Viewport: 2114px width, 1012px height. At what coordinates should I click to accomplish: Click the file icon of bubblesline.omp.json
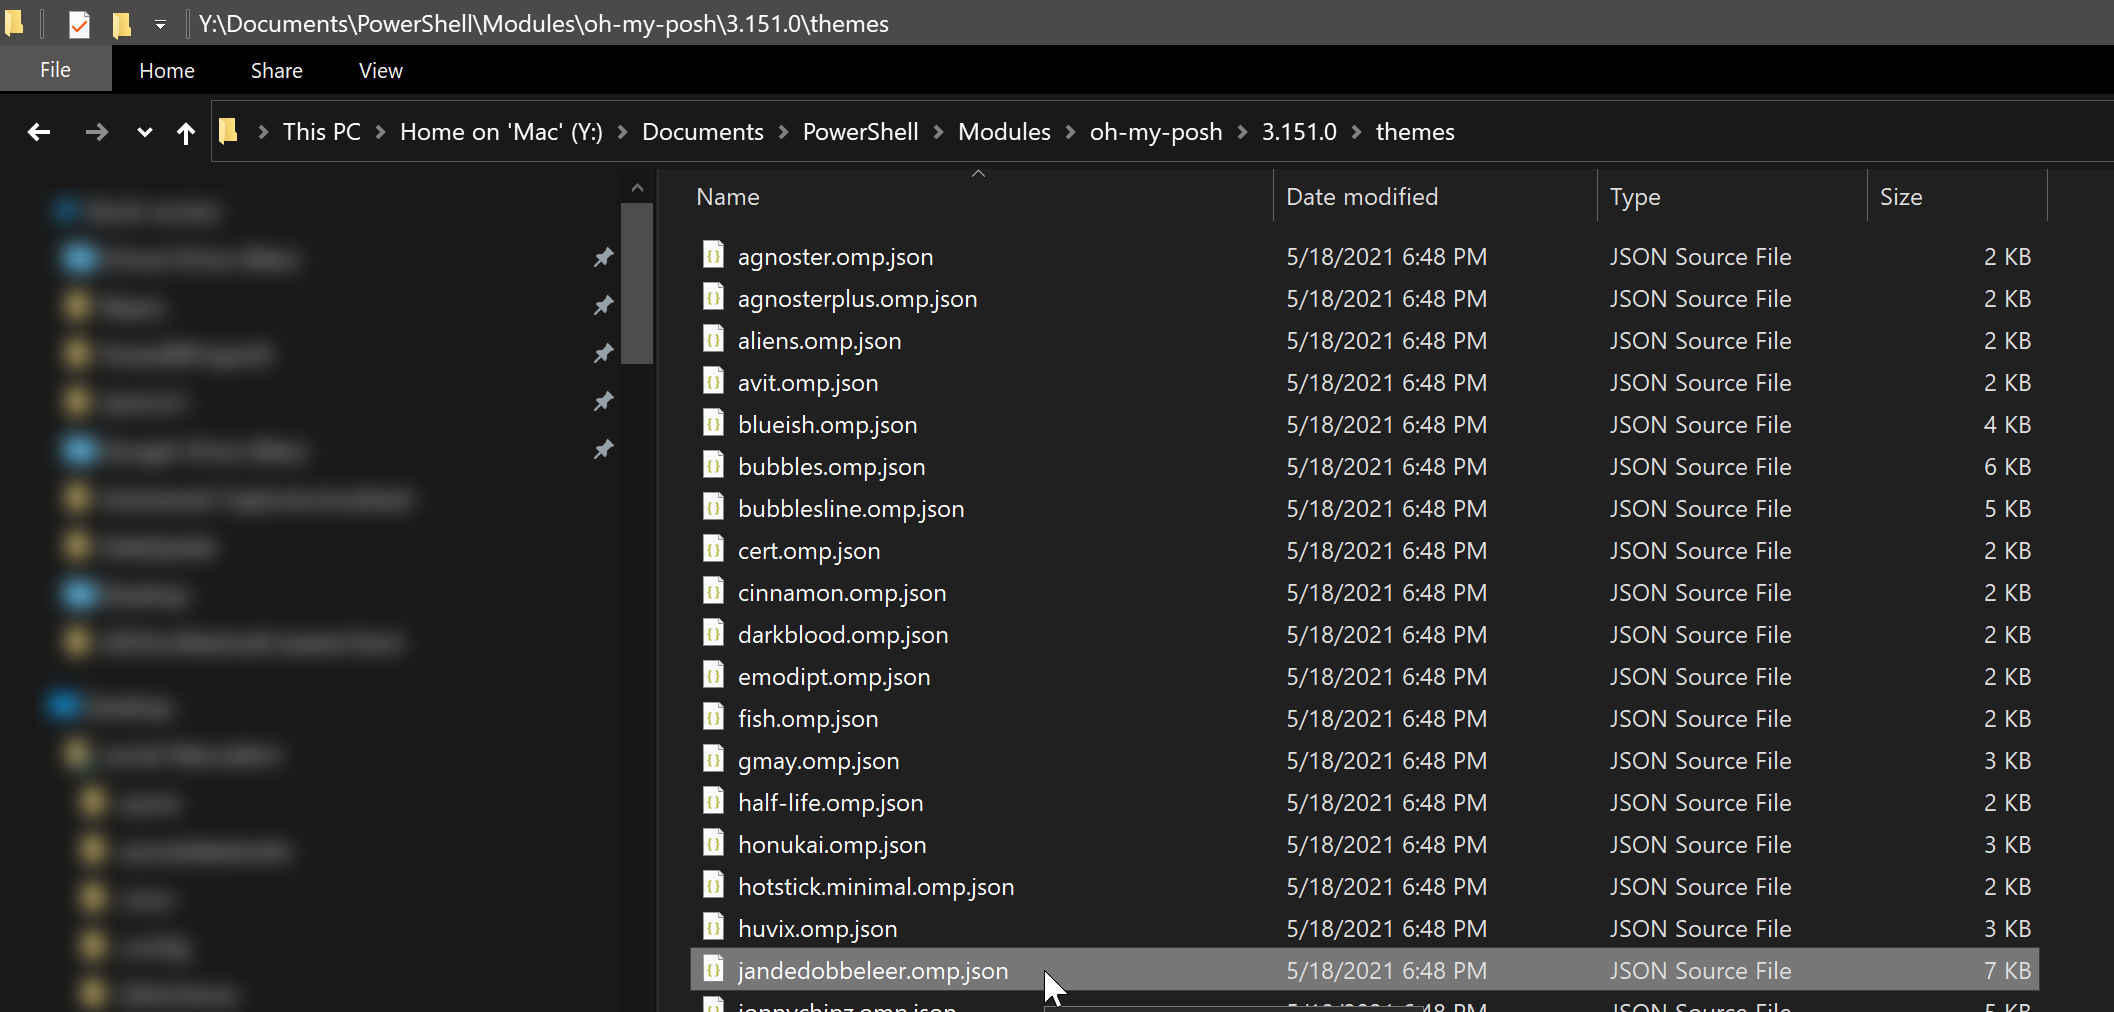click(x=713, y=508)
